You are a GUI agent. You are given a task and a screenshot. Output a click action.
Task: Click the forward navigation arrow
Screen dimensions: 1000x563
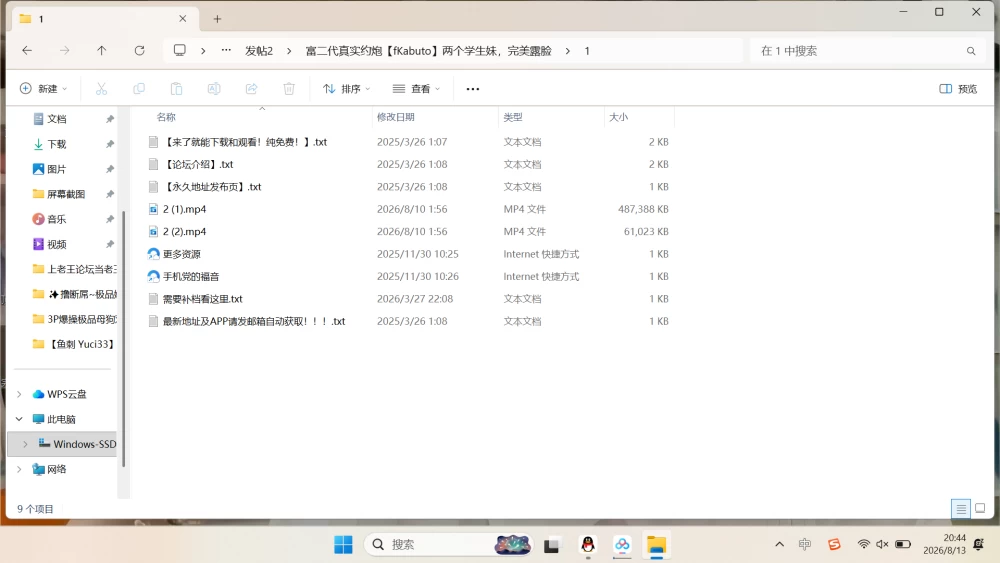pos(64,50)
